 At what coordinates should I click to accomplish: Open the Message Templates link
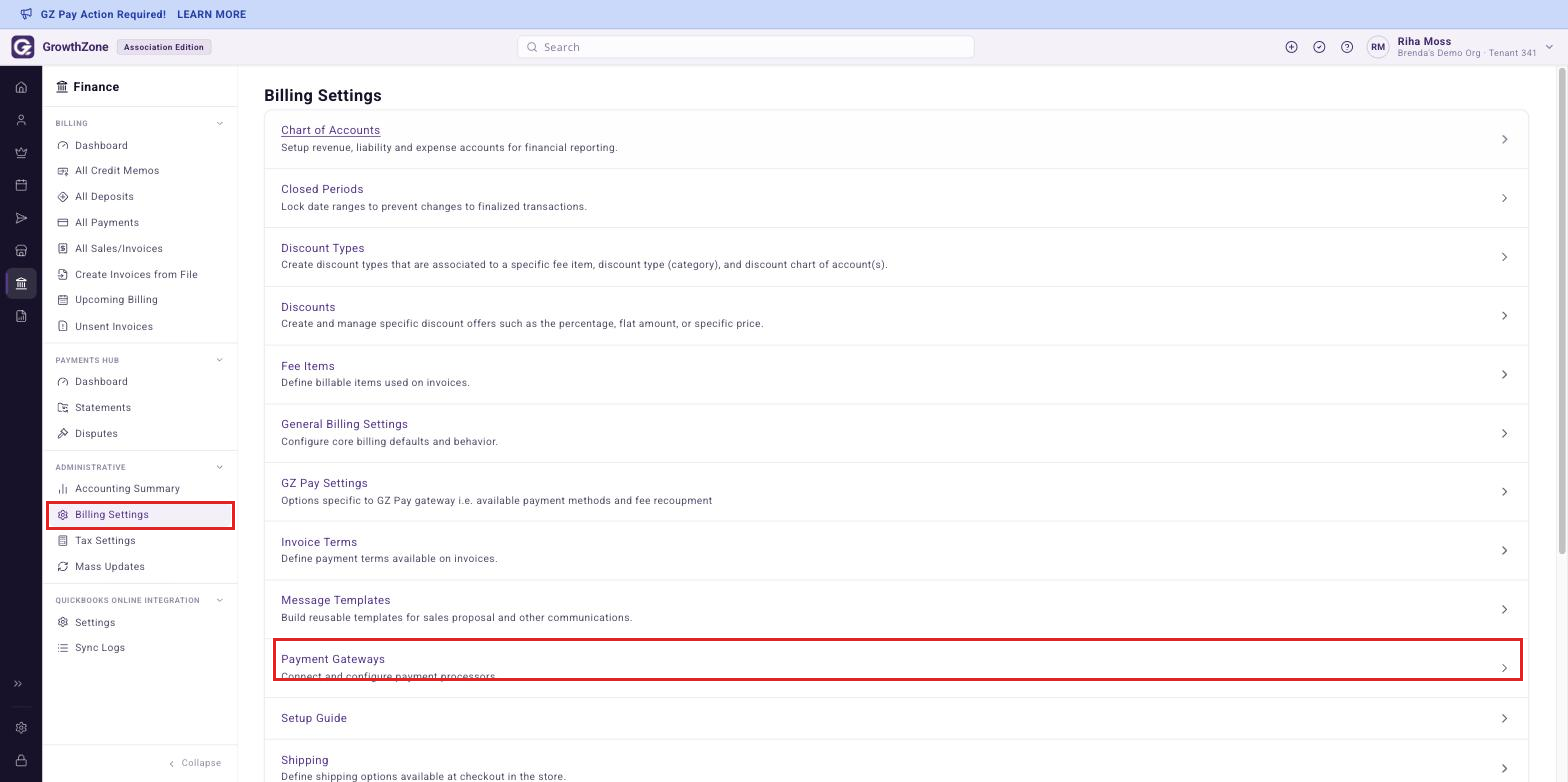(336, 600)
